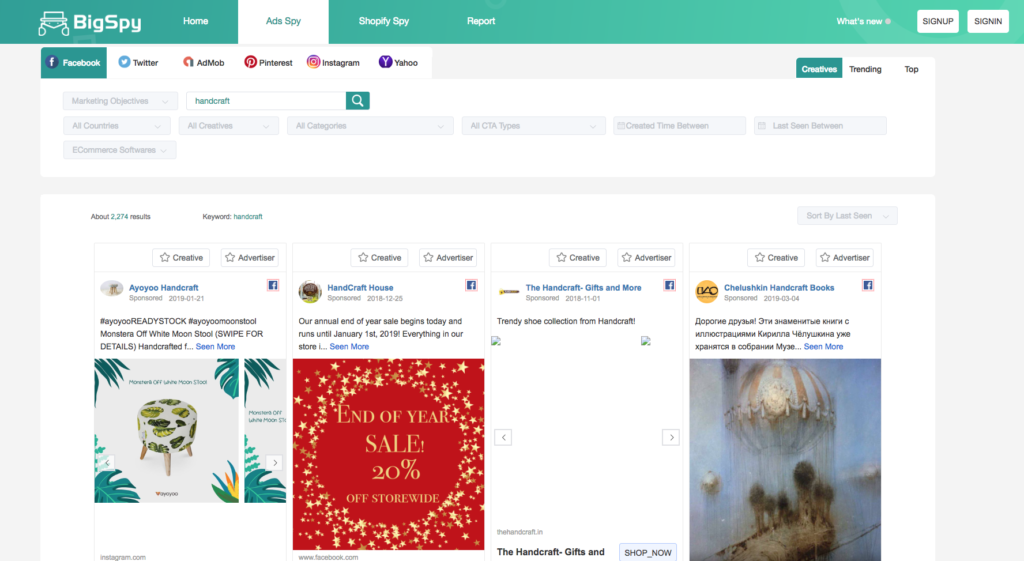Click the Chelushkin Handcraft Books avatar

707,291
